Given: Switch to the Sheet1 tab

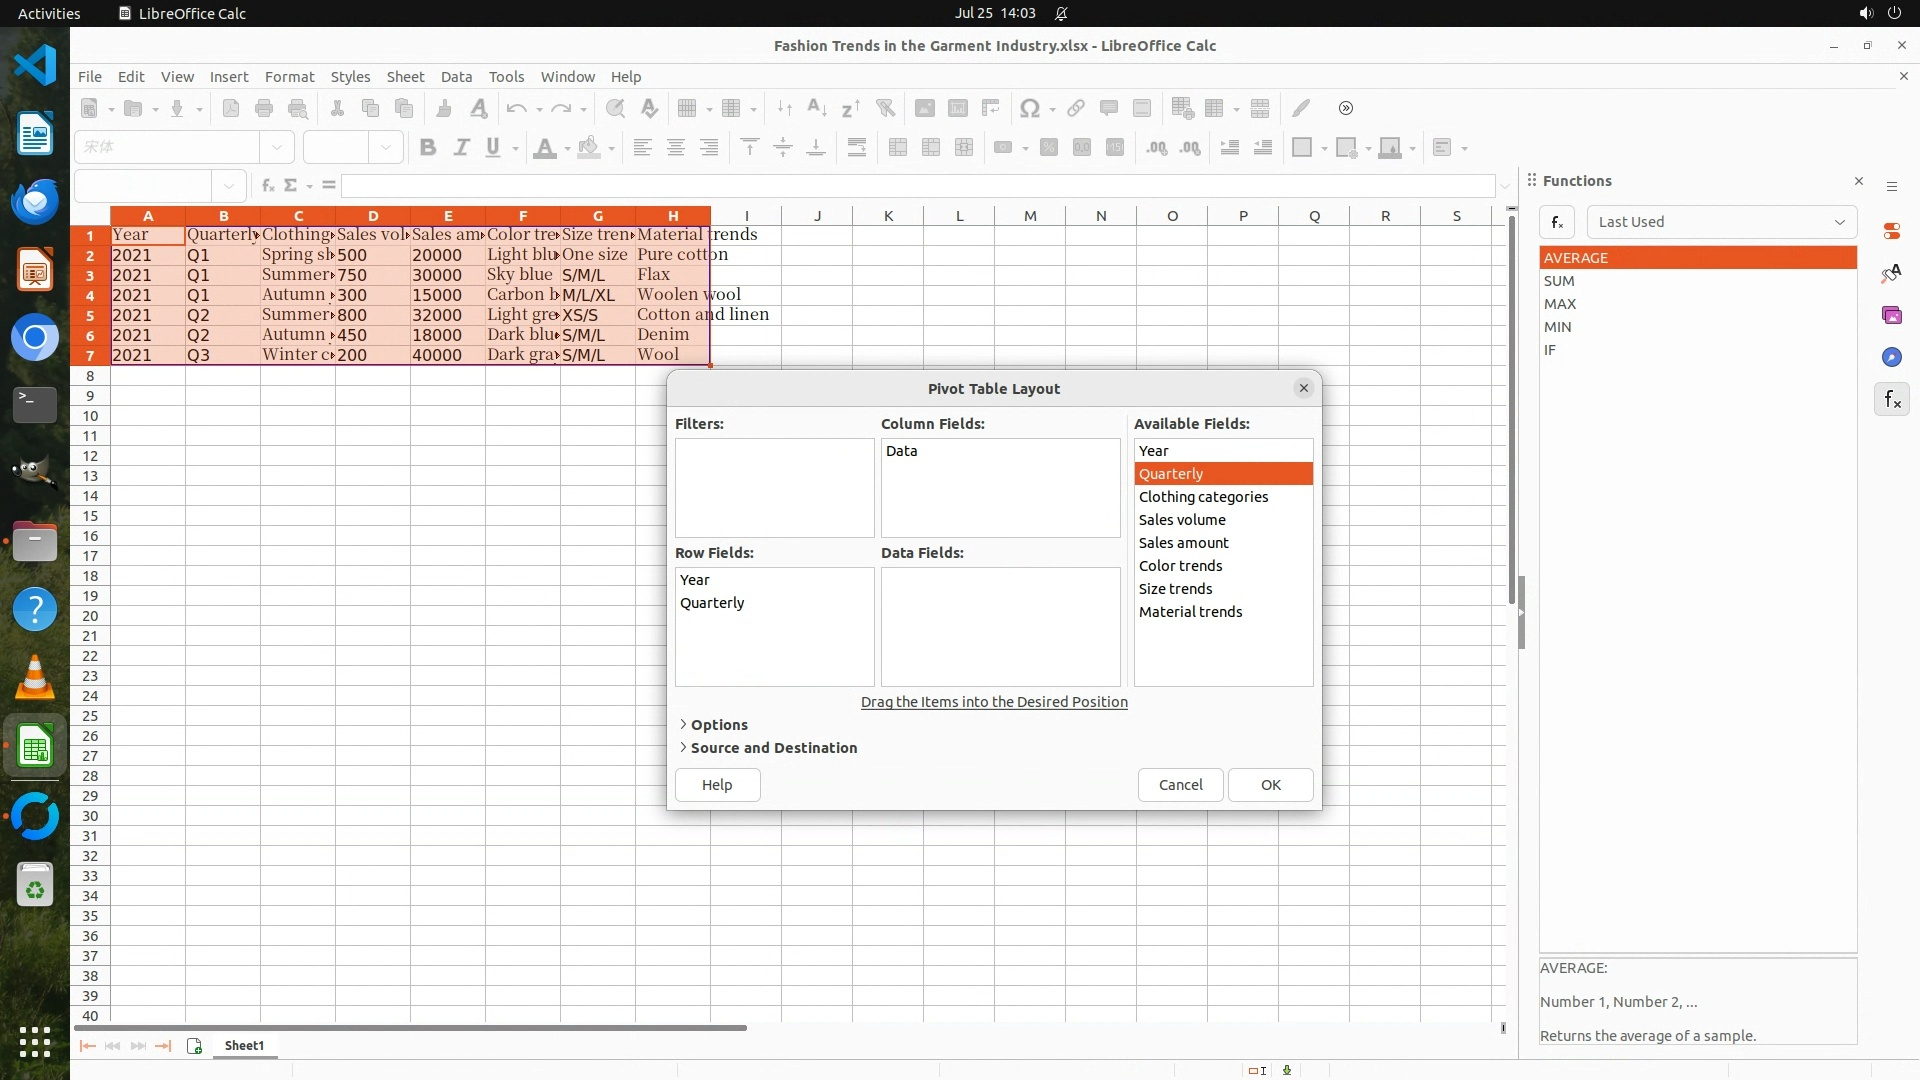Looking at the screenshot, I should click(x=244, y=1046).
